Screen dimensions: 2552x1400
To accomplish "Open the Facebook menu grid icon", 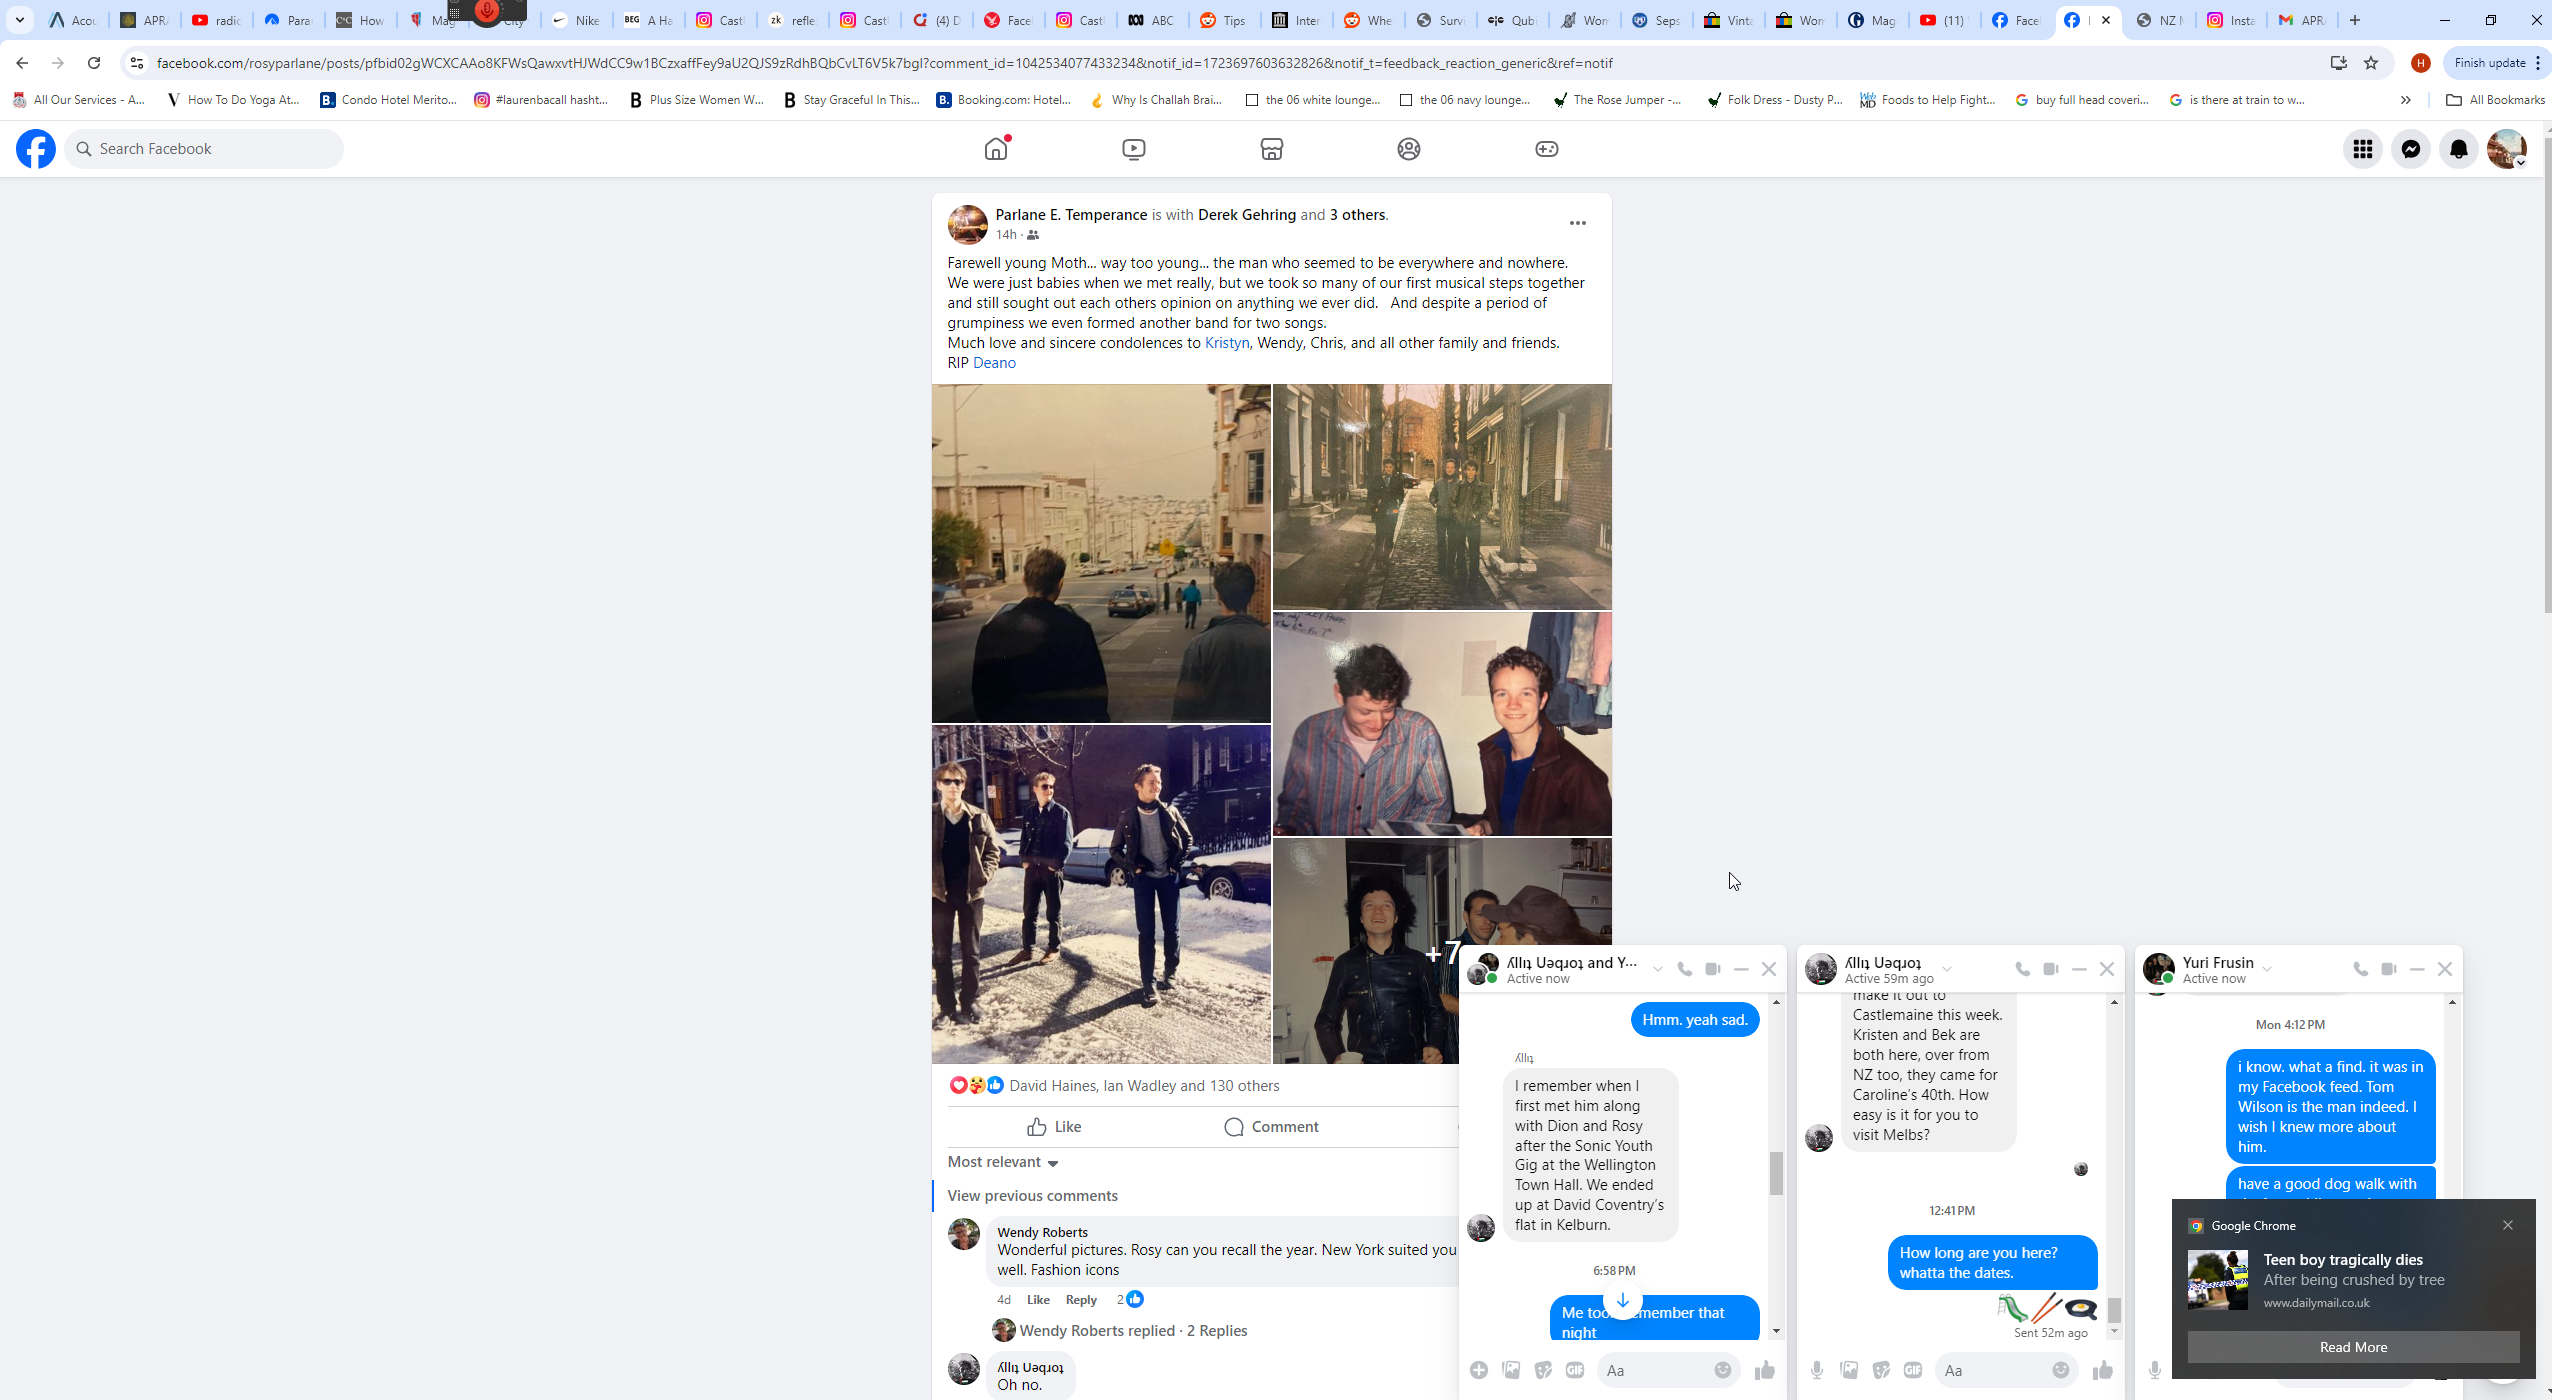I will (x=2363, y=149).
